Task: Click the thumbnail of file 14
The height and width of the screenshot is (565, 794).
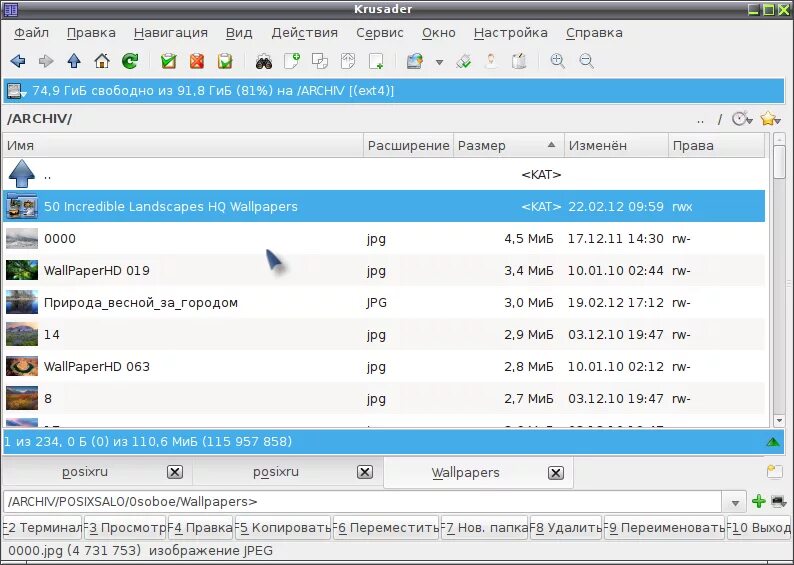Action: coord(22,335)
